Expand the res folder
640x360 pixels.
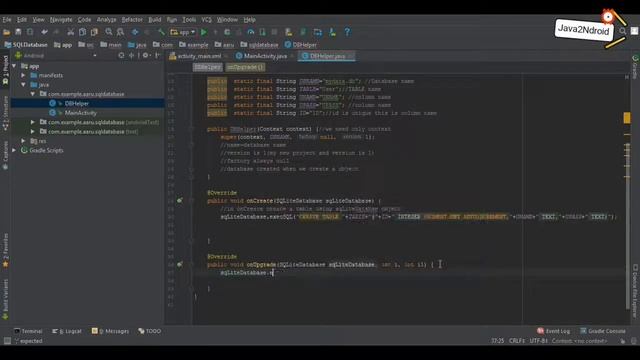click(x=23, y=141)
